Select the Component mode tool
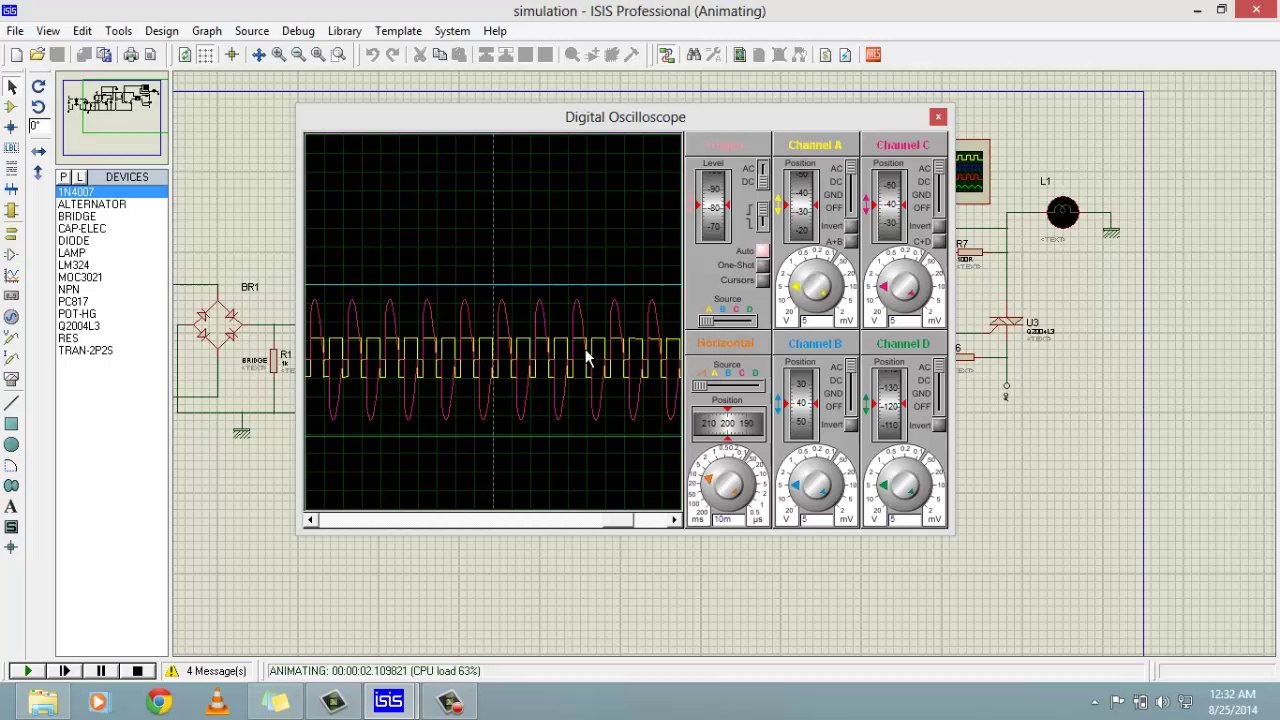Image resolution: width=1280 pixels, height=720 pixels. 11,107
